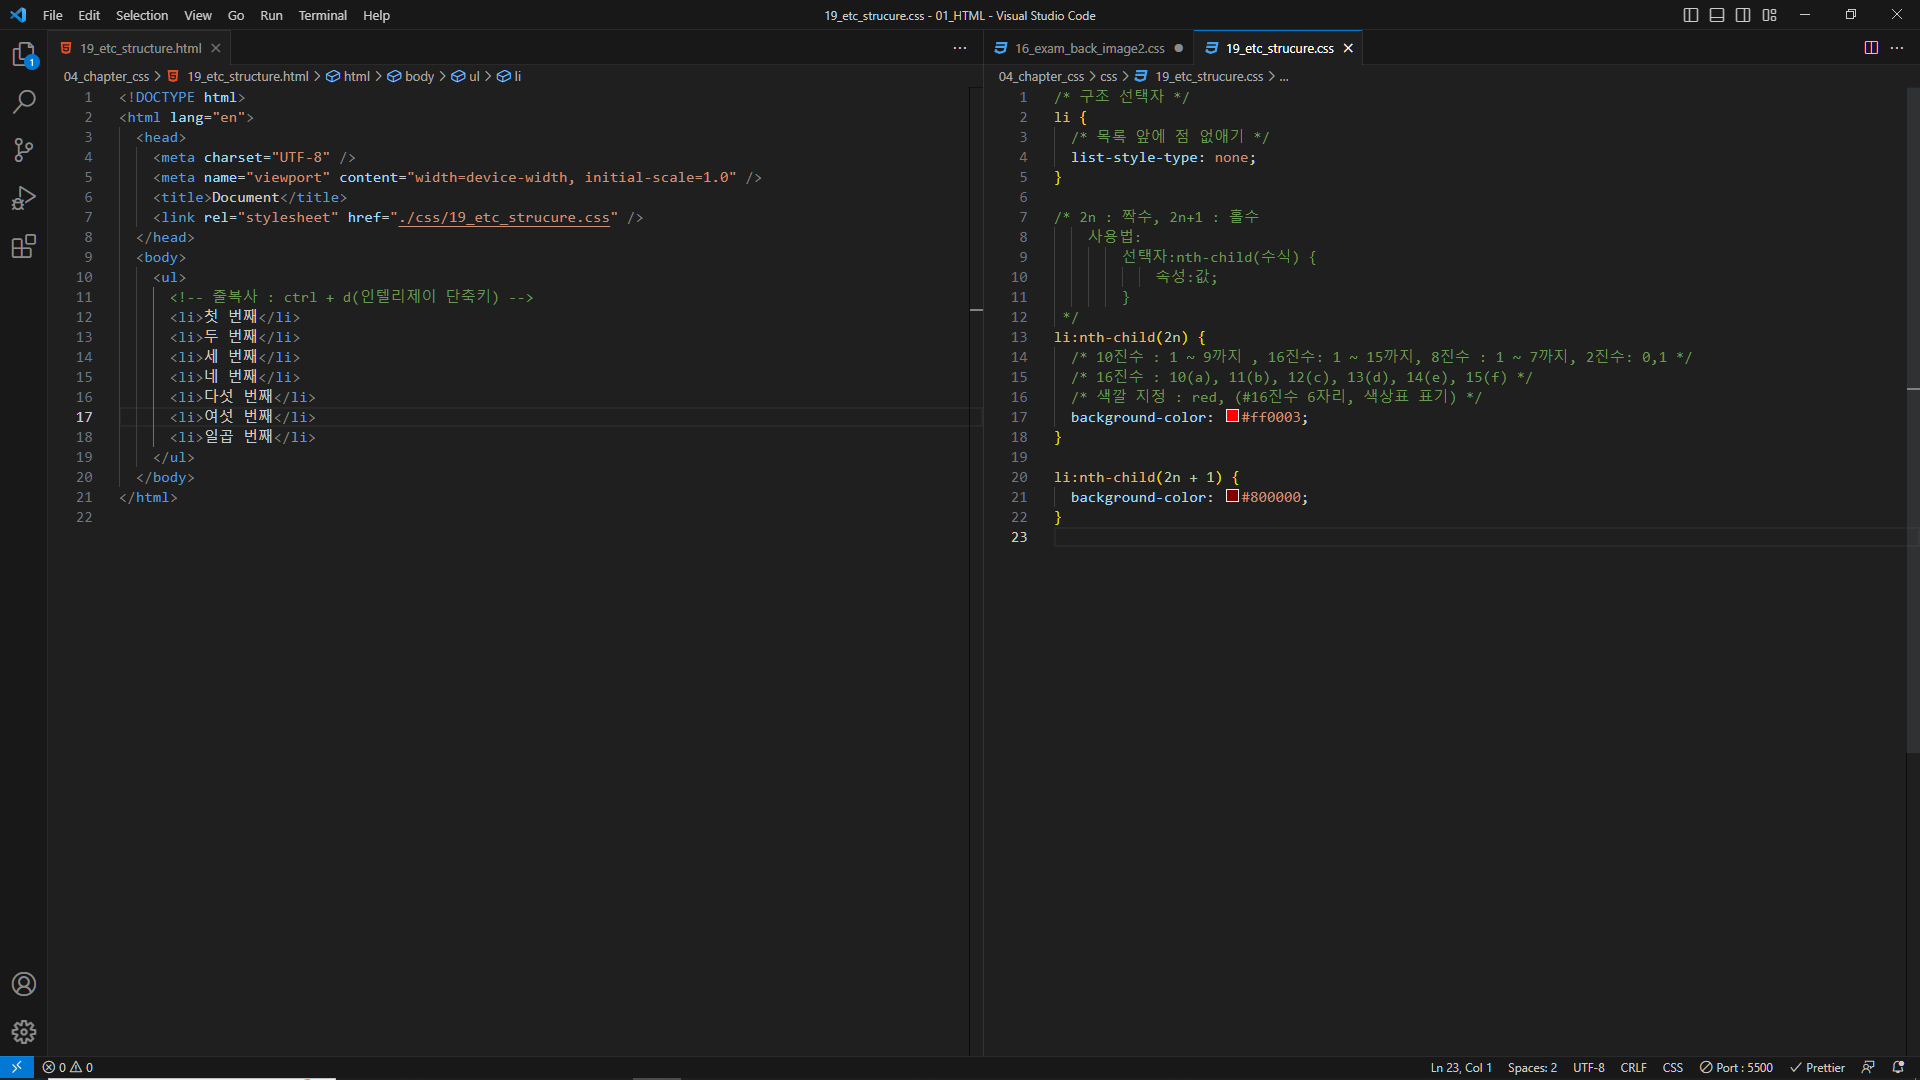Close the 19_etc_structure.html tab
The height and width of the screenshot is (1080, 1920).
pyautogui.click(x=216, y=48)
